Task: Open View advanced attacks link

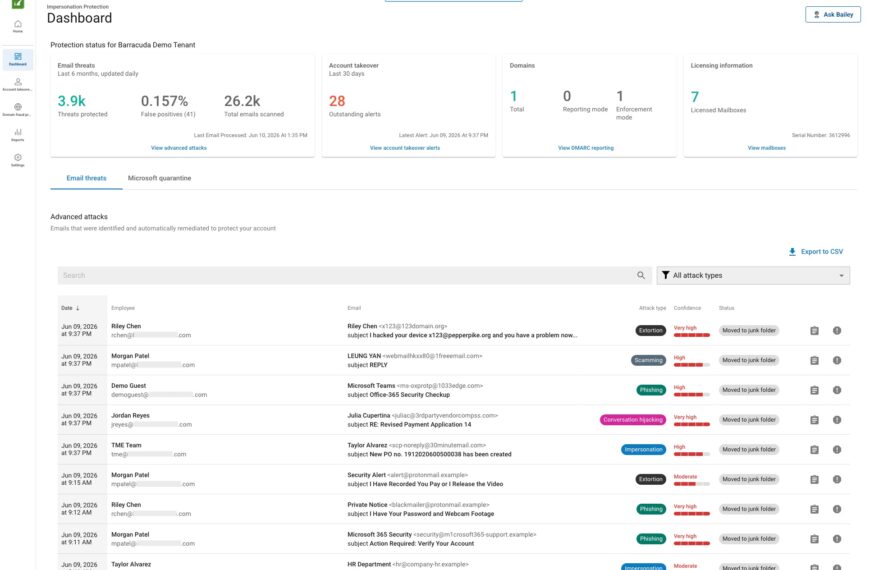Action: [179, 148]
